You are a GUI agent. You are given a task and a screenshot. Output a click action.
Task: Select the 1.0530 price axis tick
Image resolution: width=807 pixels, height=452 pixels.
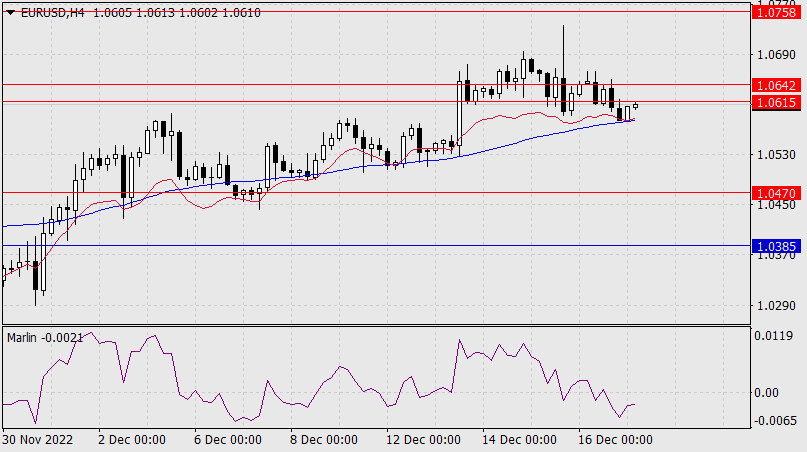pyautogui.click(x=777, y=155)
